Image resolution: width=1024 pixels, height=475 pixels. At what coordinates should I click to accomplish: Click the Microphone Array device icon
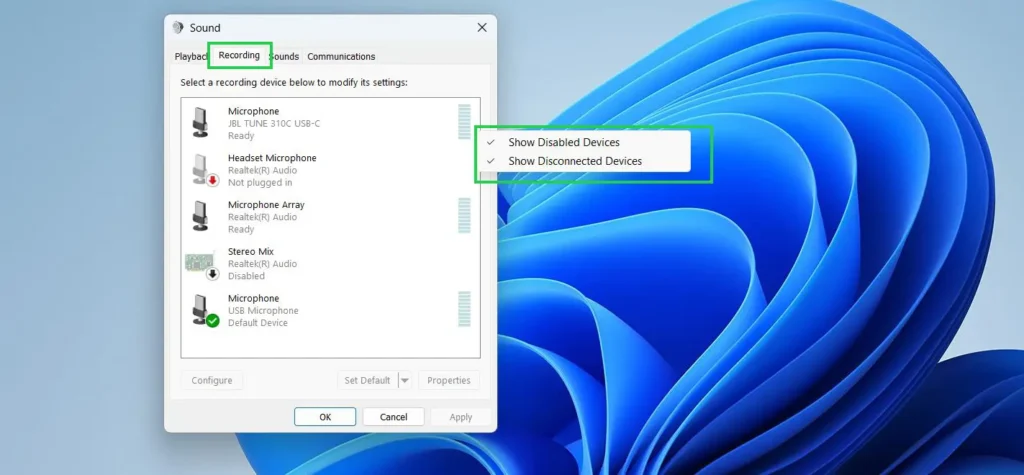coord(200,216)
